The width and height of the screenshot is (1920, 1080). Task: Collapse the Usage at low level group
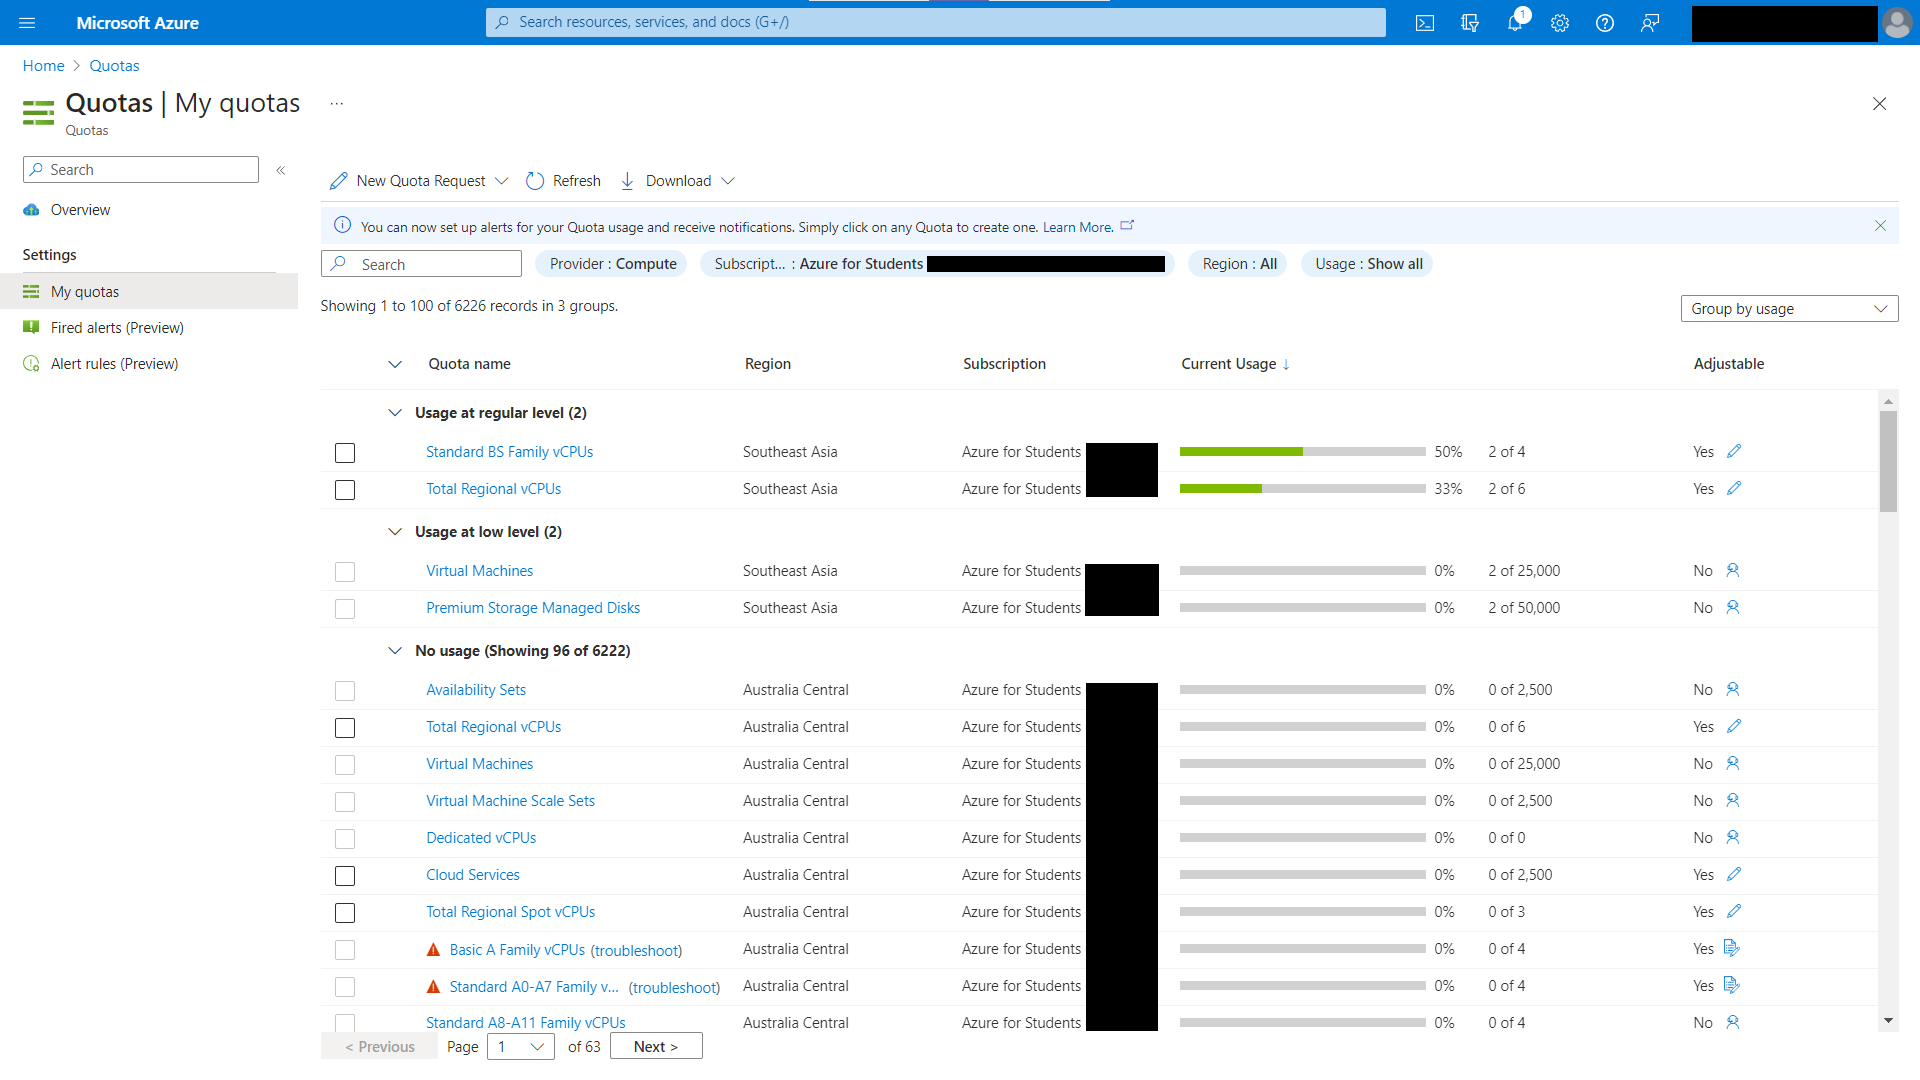pyautogui.click(x=395, y=532)
